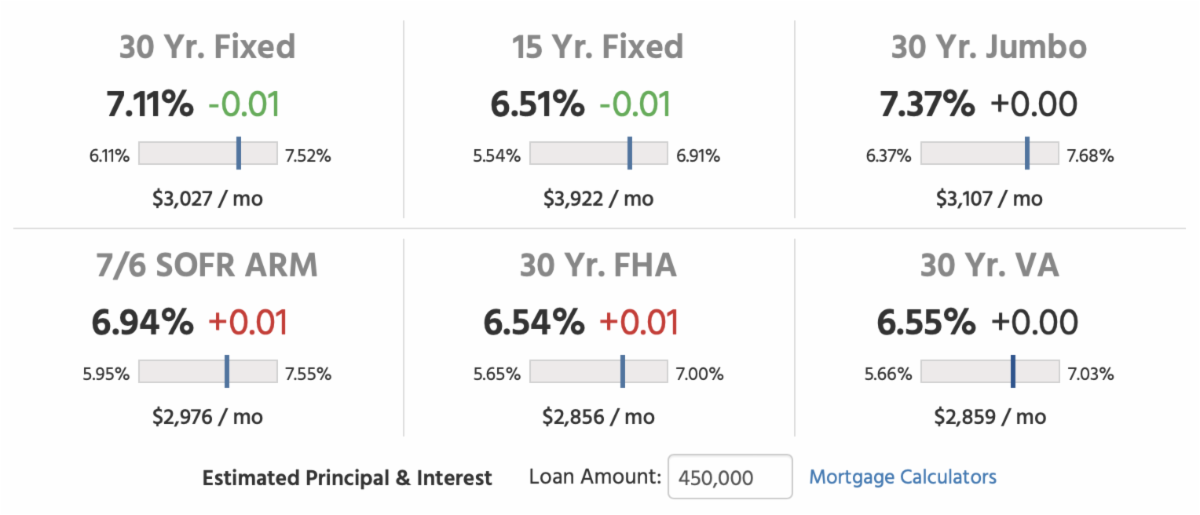Click the 7.37% Jumbo rate value
1200x515 pixels.
click(x=926, y=104)
